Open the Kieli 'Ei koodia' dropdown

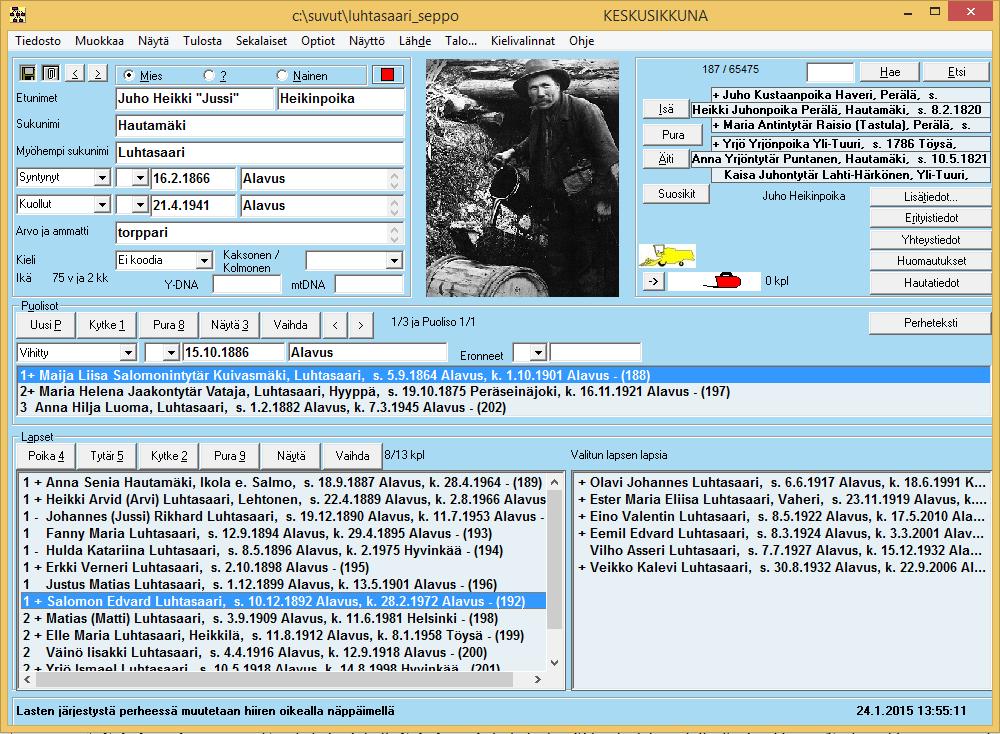point(204,260)
